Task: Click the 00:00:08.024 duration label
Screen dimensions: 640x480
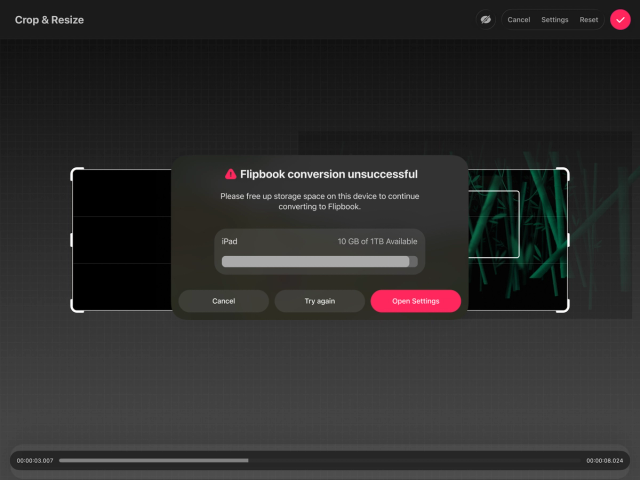Action: point(604,460)
